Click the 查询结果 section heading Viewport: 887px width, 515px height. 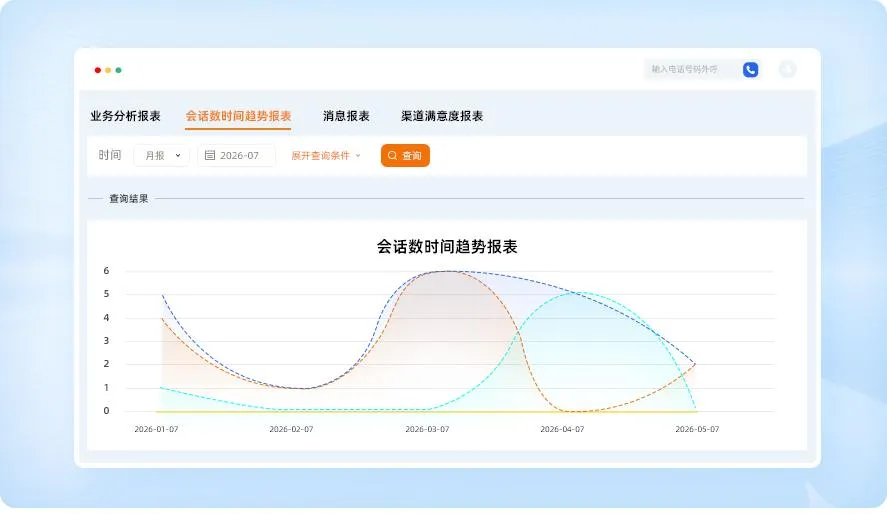pyautogui.click(x=129, y=199)
